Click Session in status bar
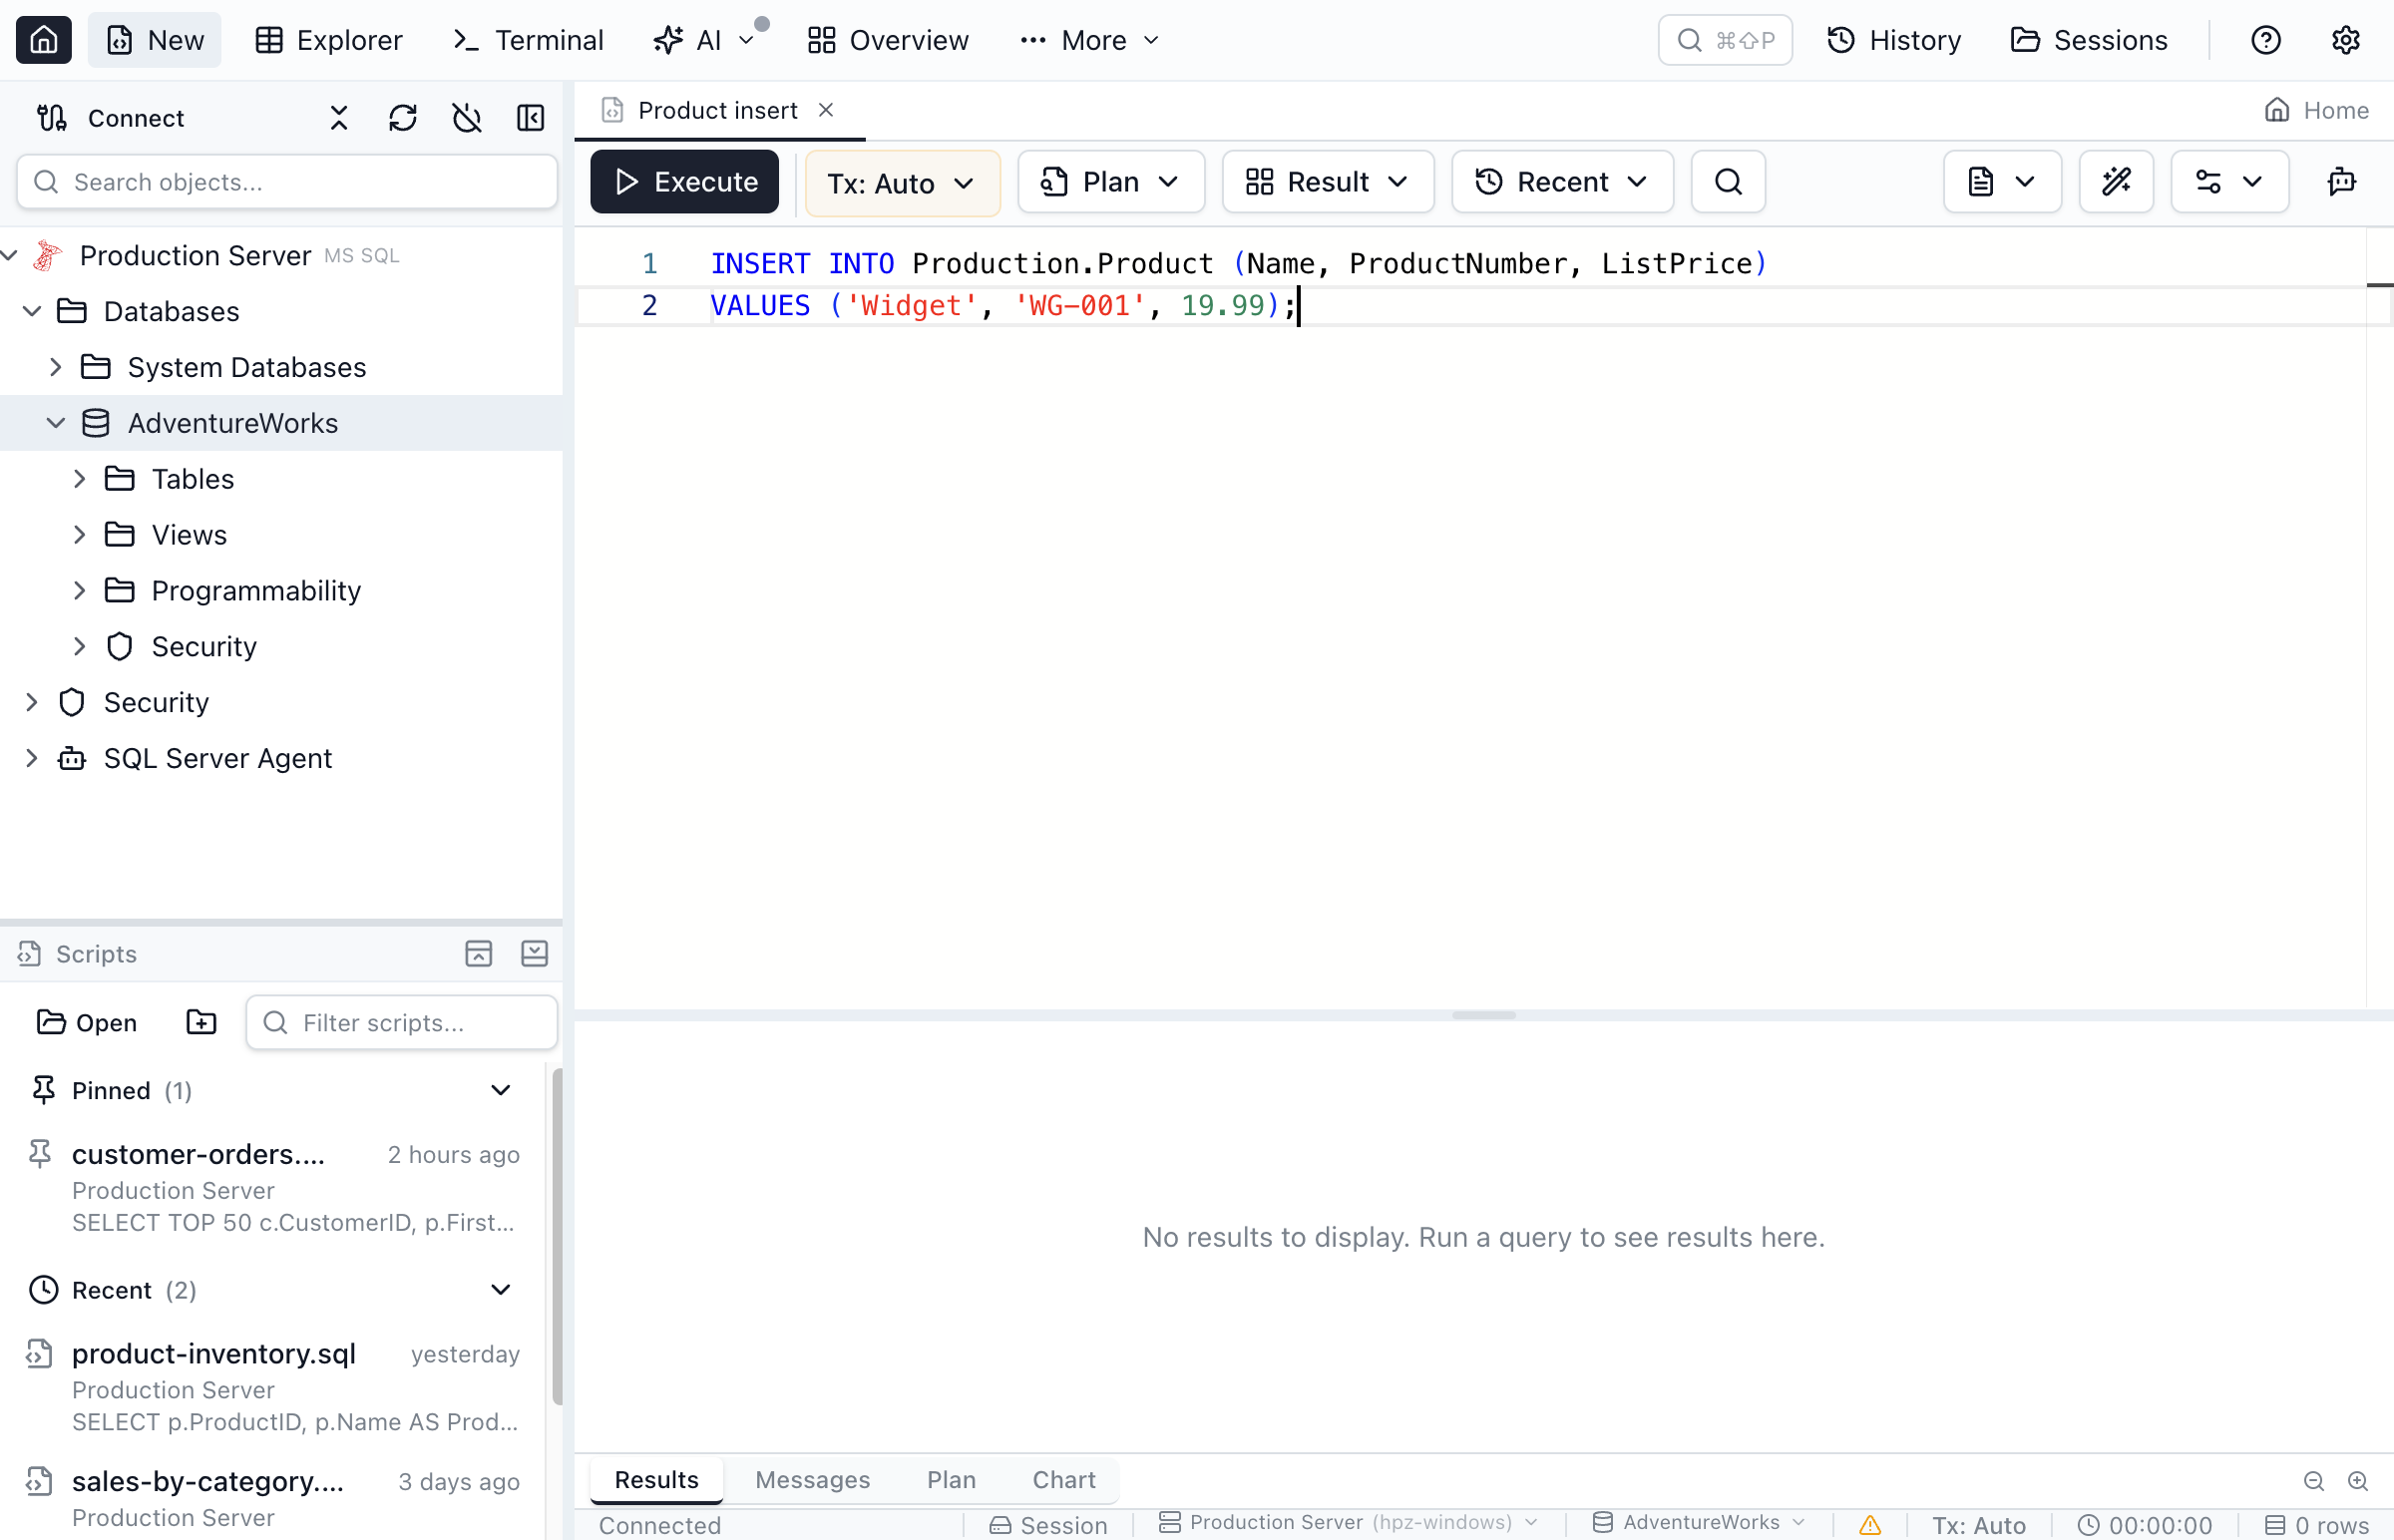 click(1048, 1526)
